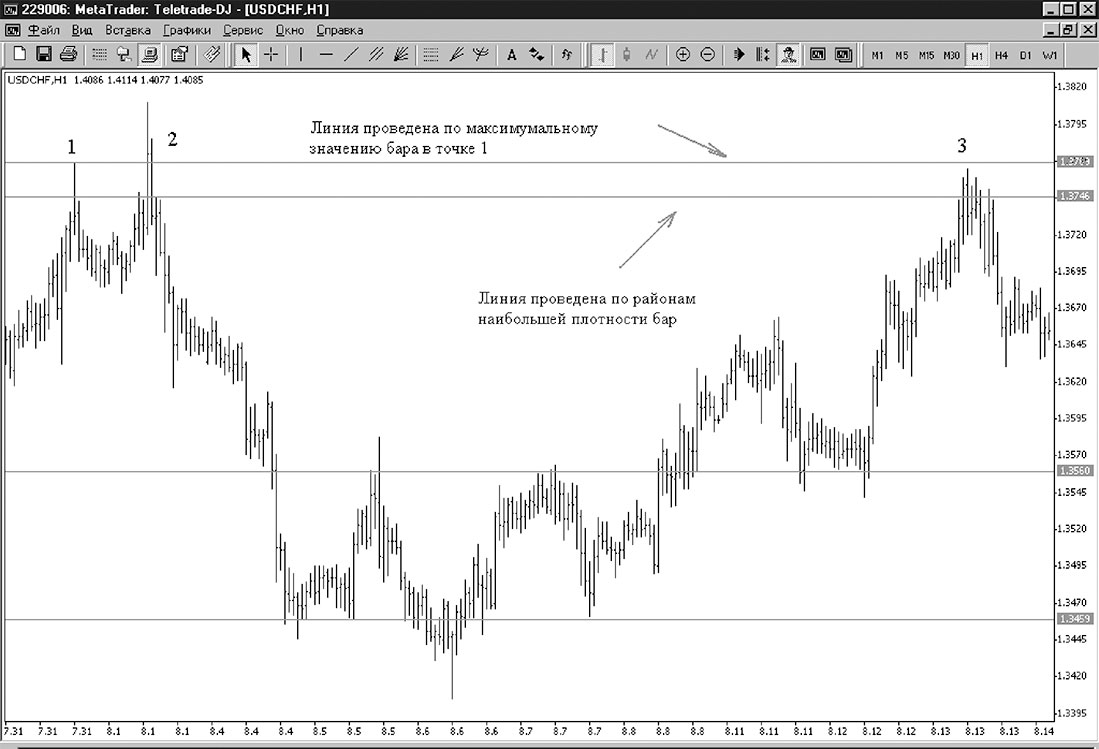
Task: Click the 1.3560 price label
Action: coord(1074,471)
